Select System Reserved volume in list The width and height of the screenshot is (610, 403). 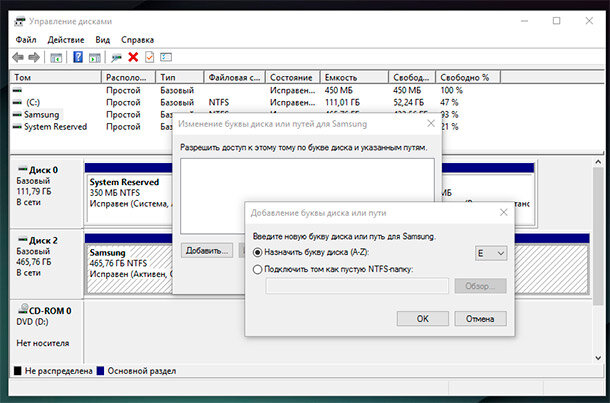55,126
